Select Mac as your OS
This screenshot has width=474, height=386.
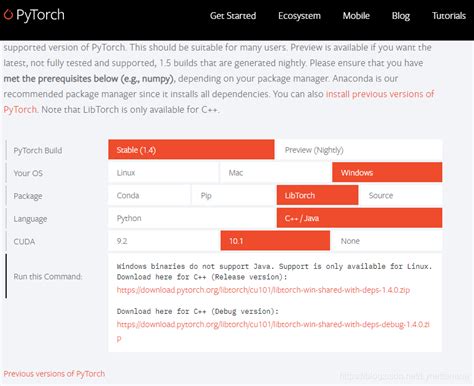point(275,172)
